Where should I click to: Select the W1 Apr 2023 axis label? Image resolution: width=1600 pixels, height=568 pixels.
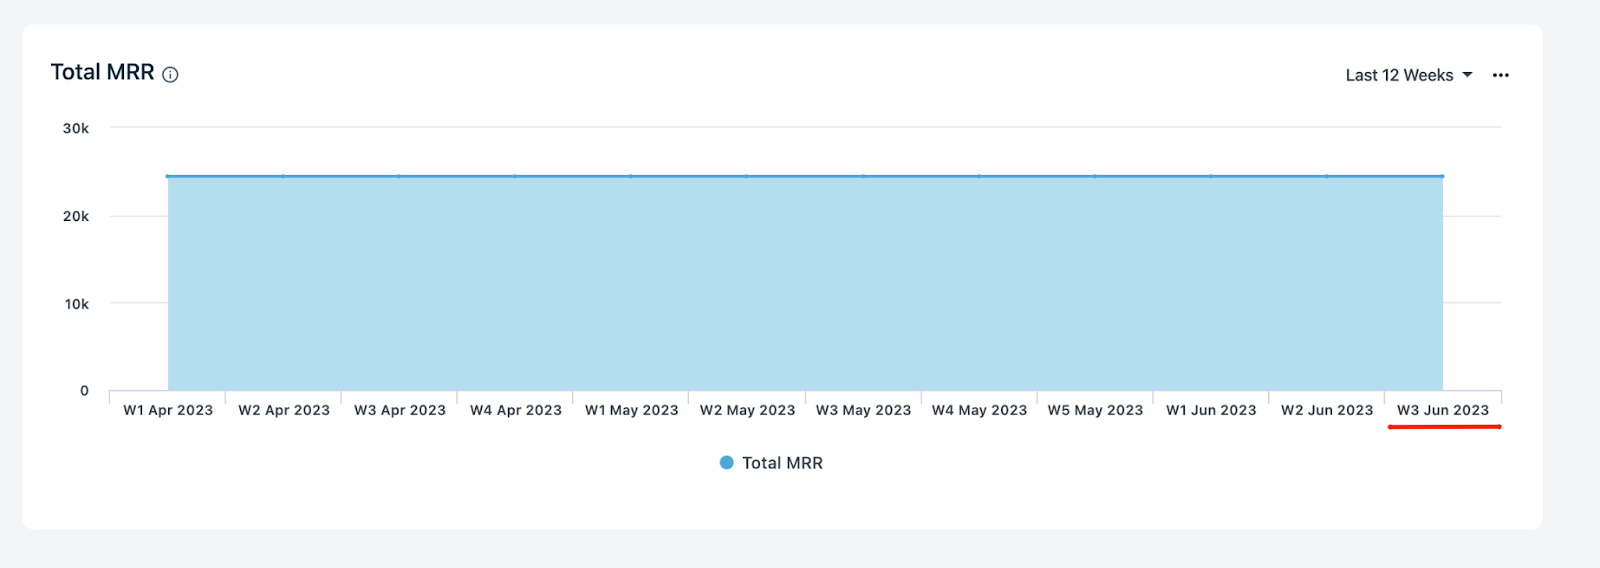[x=168, y=410]
